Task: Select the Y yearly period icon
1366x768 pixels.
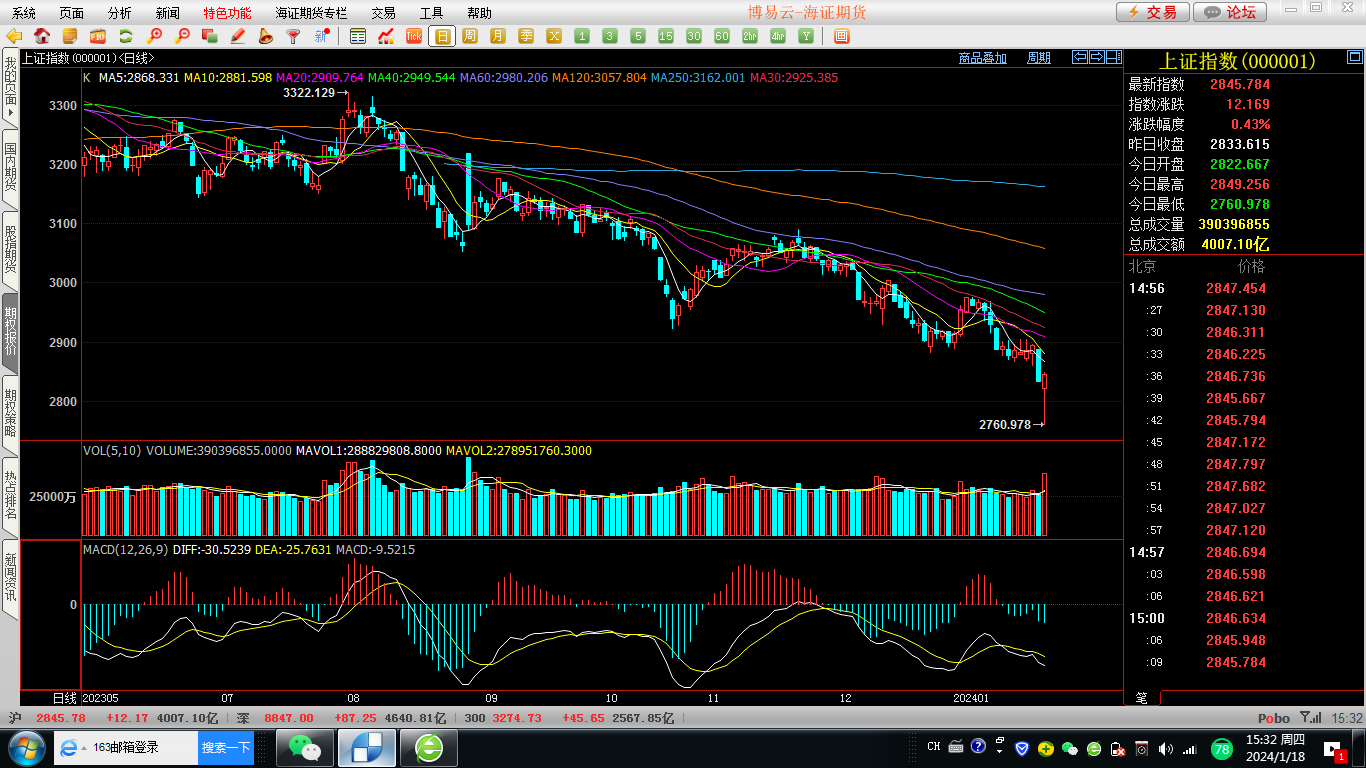Action: [806, 36]
